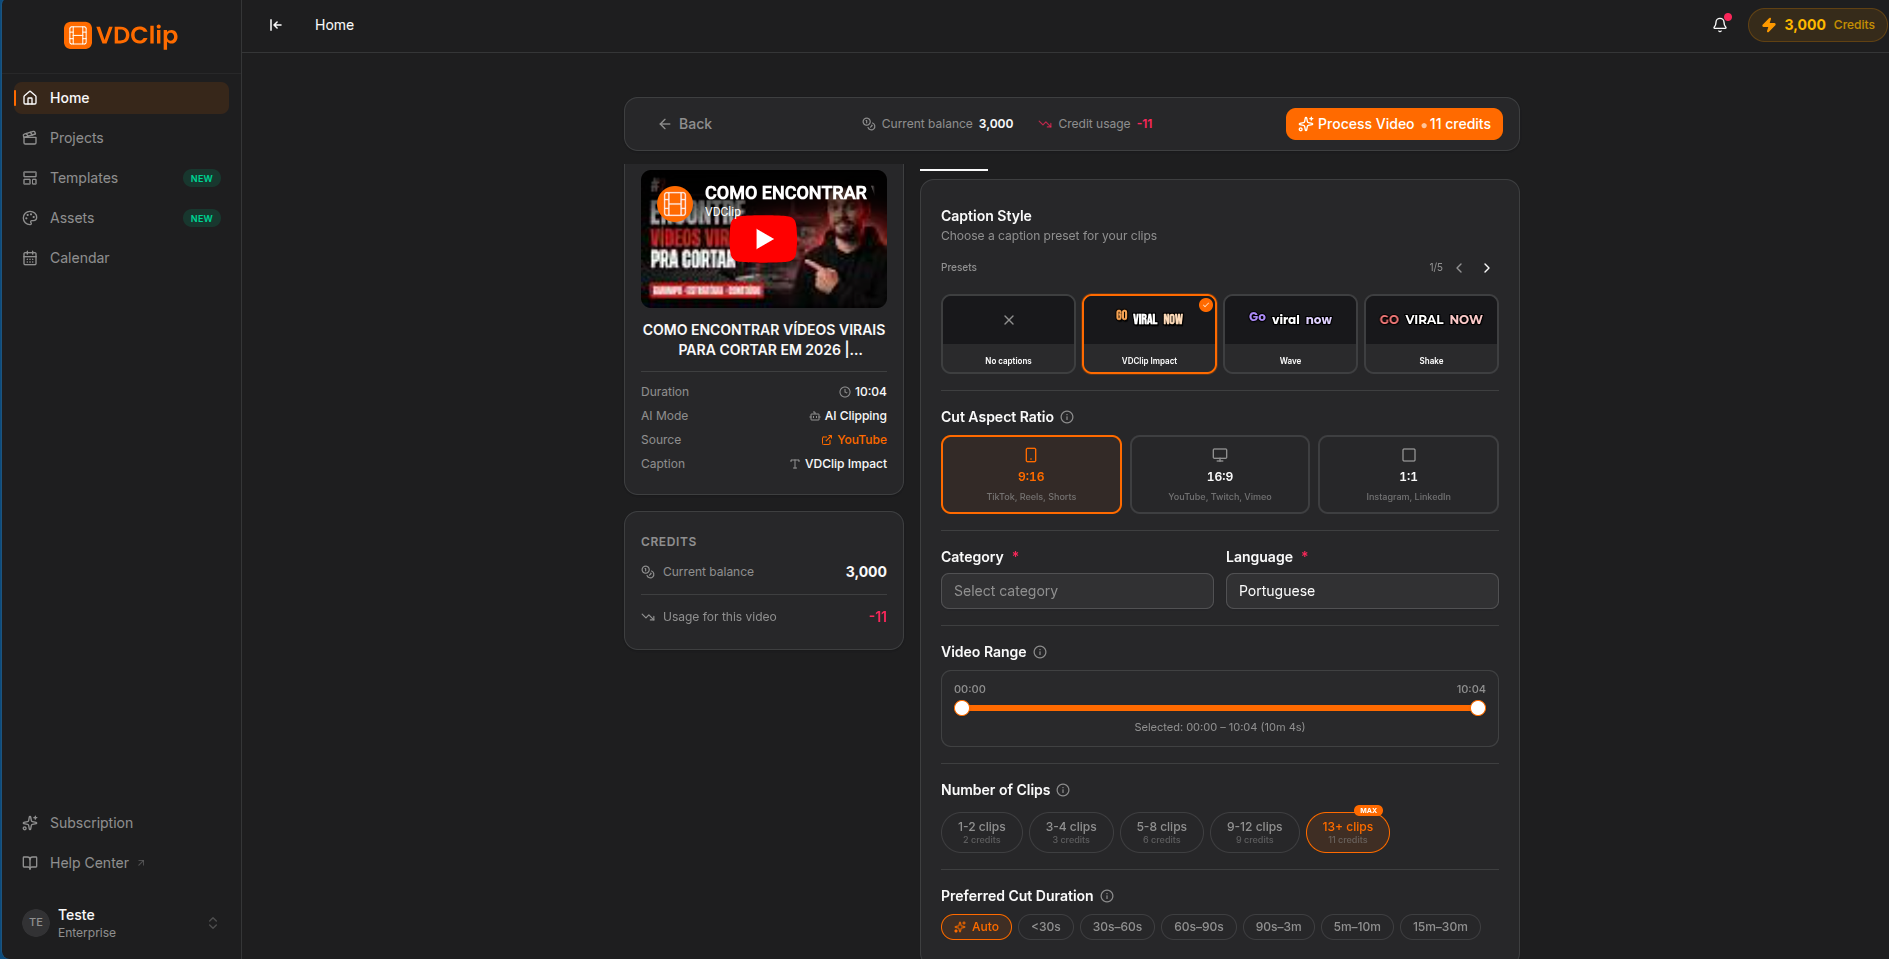Viewport: 1889px width, 959px height.
Task: Open notifications bell
Action: (x=1720, y=25)
